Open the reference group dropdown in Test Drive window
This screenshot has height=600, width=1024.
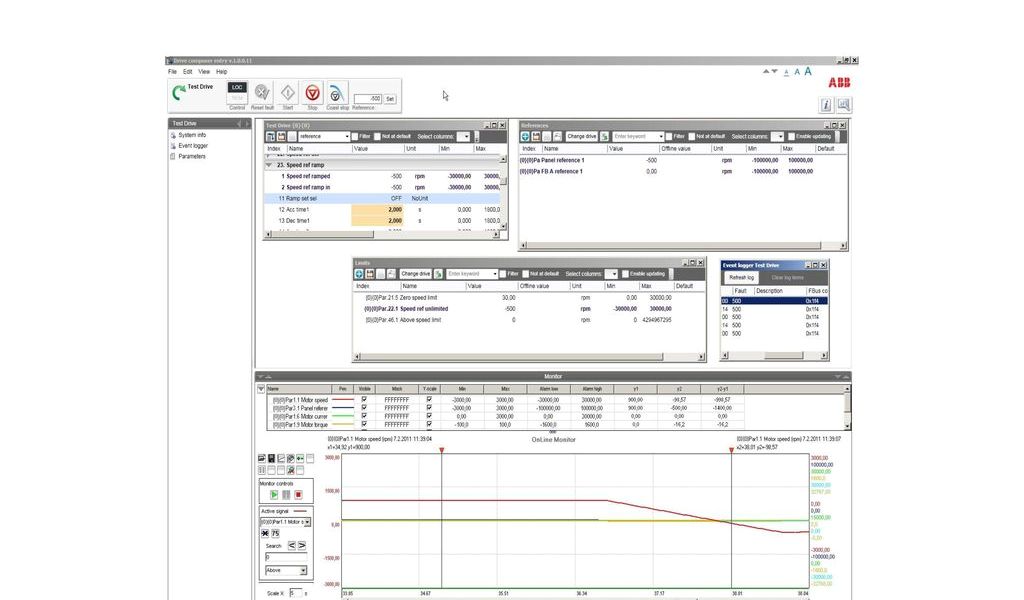pyautogui.click(x=347, y=136)
